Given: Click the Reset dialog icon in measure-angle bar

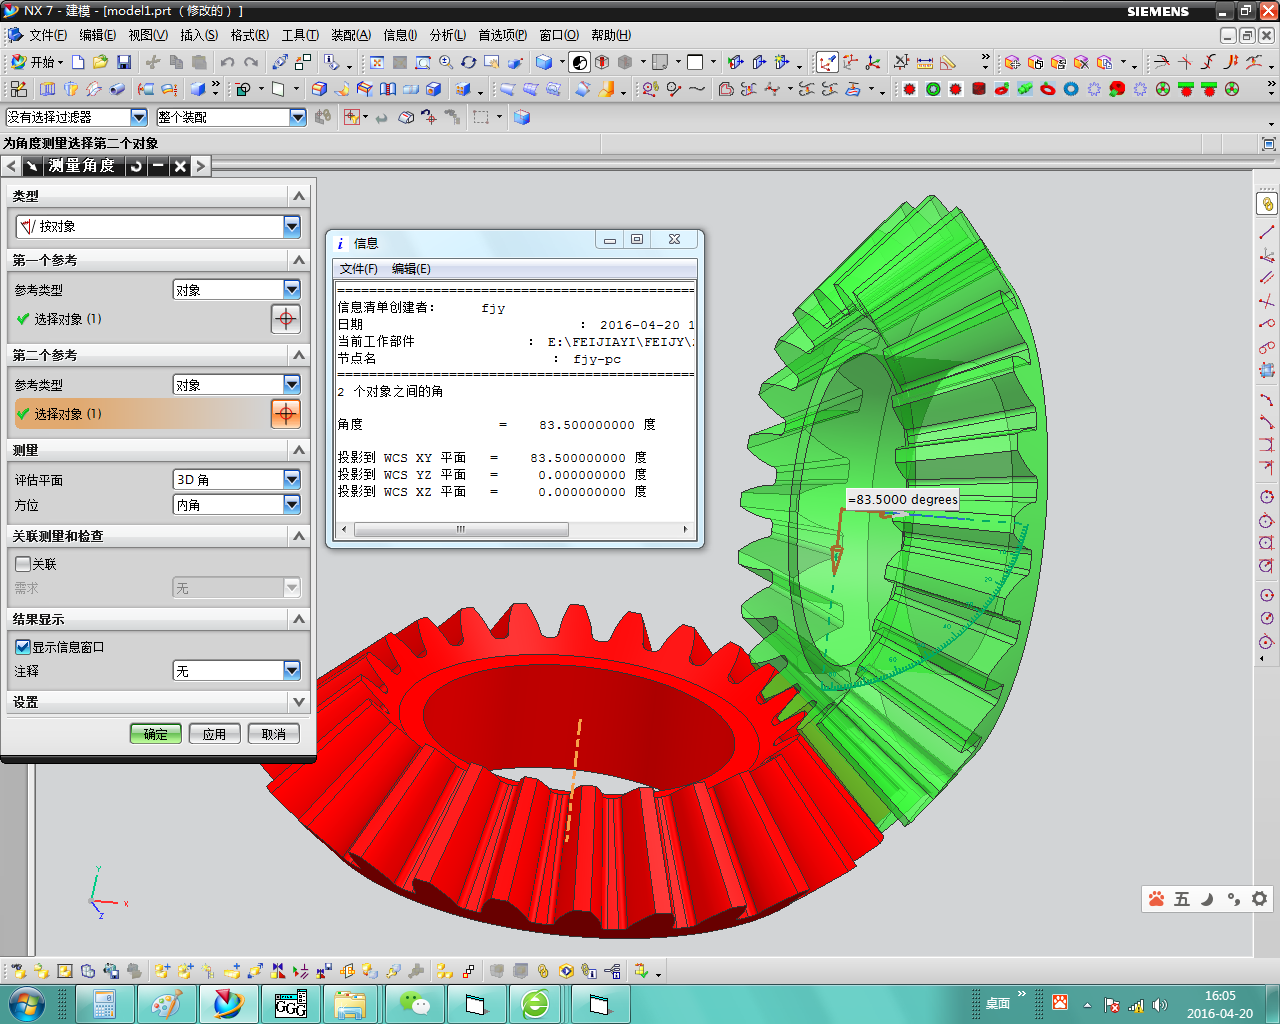Looking at the screenshot, I should pyautogui.click(x=136, y=166).
